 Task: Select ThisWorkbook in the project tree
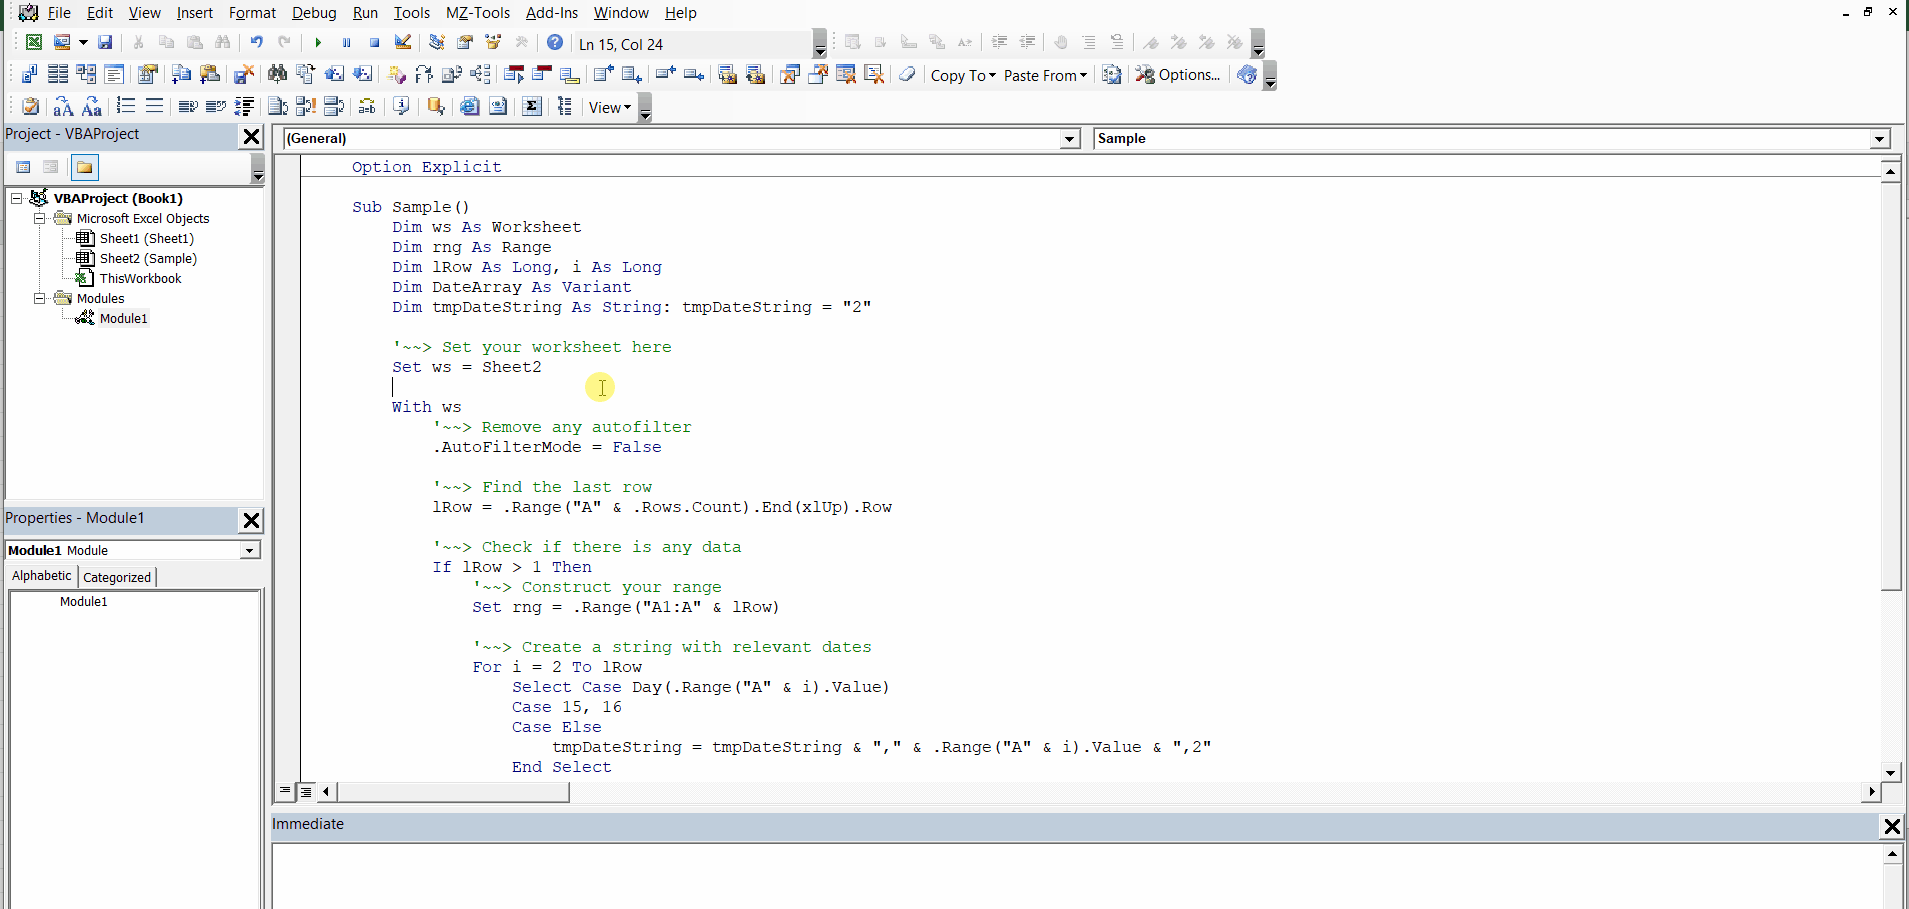coord(141,278)
